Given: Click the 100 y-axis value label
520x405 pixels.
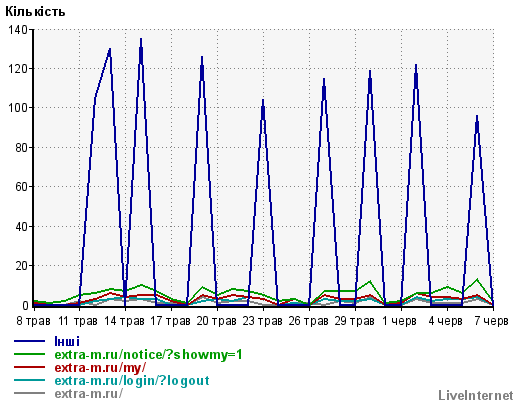Looking at the screenshot, I should pyautogui.click(x=18, y=108).
